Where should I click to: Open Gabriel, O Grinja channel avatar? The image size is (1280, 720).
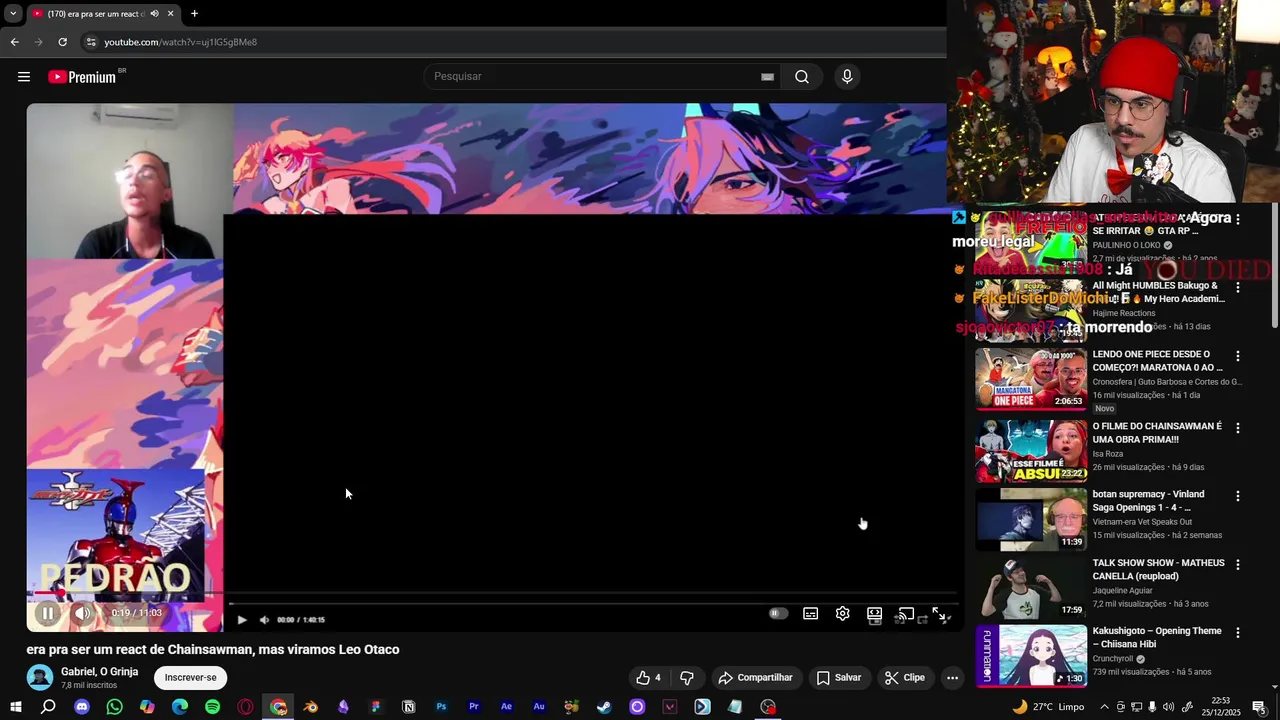(40, 677)
